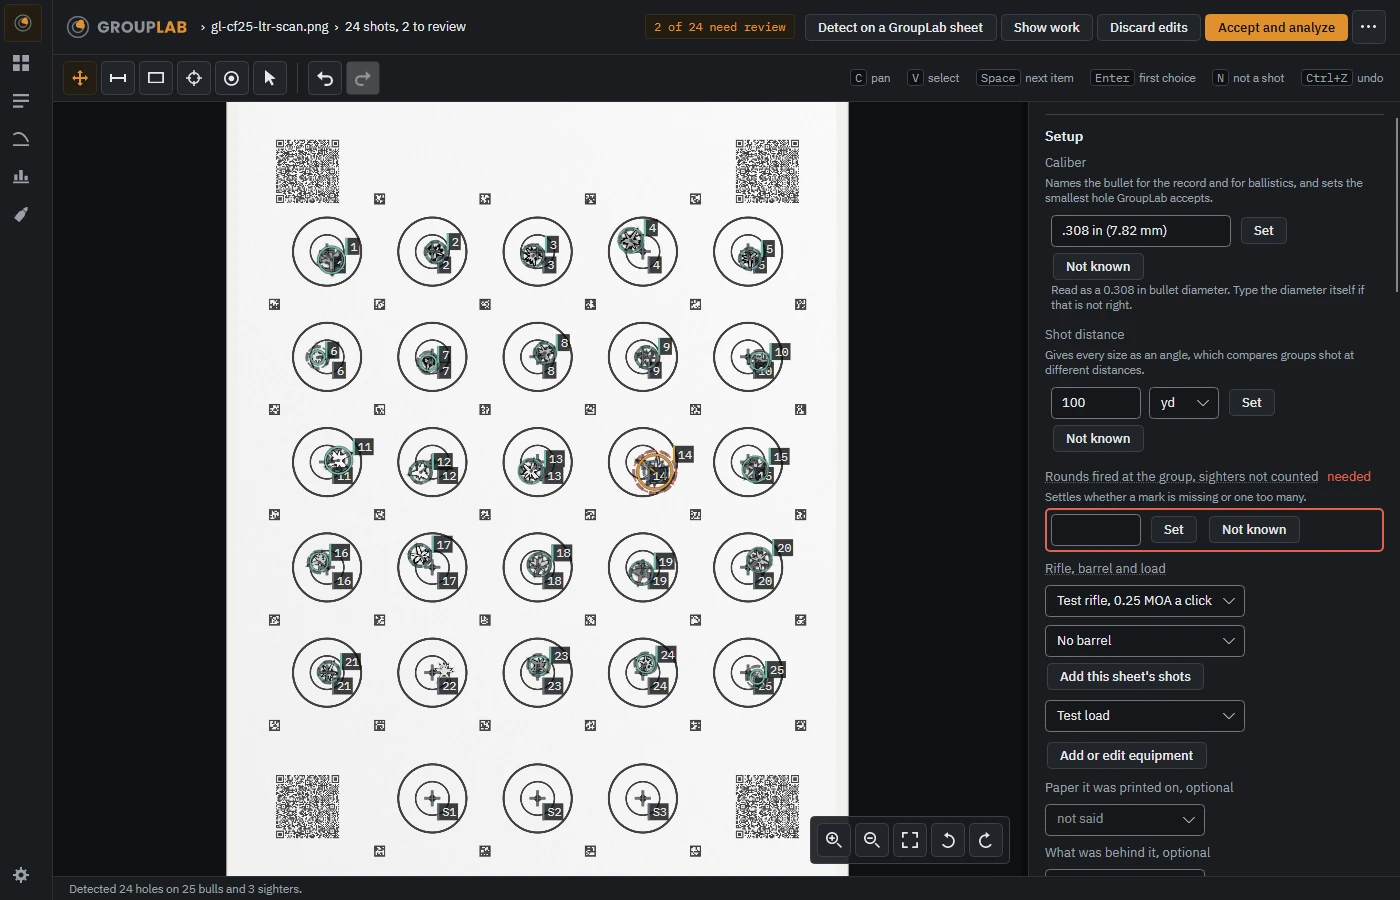
Task: Set the rounds fired value
Action: point(1173,530)
